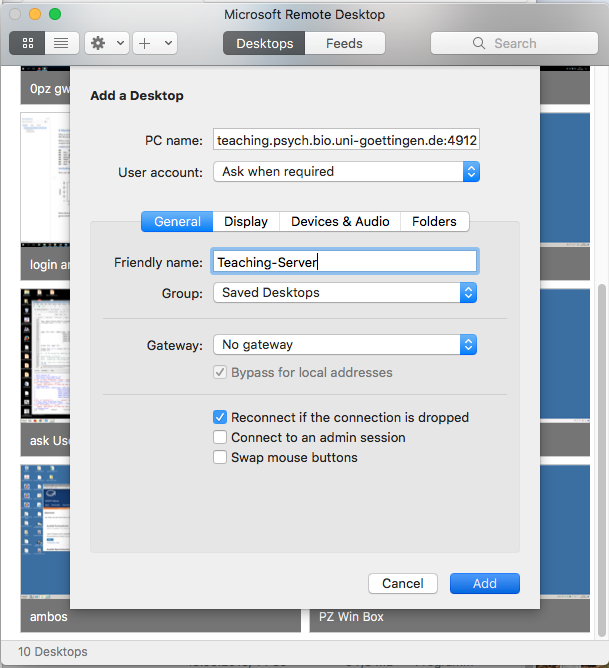Viewport: 609px width, 668px height.
Task: Select the ambos desktop thumbnail
Action: tap(45, 530)
